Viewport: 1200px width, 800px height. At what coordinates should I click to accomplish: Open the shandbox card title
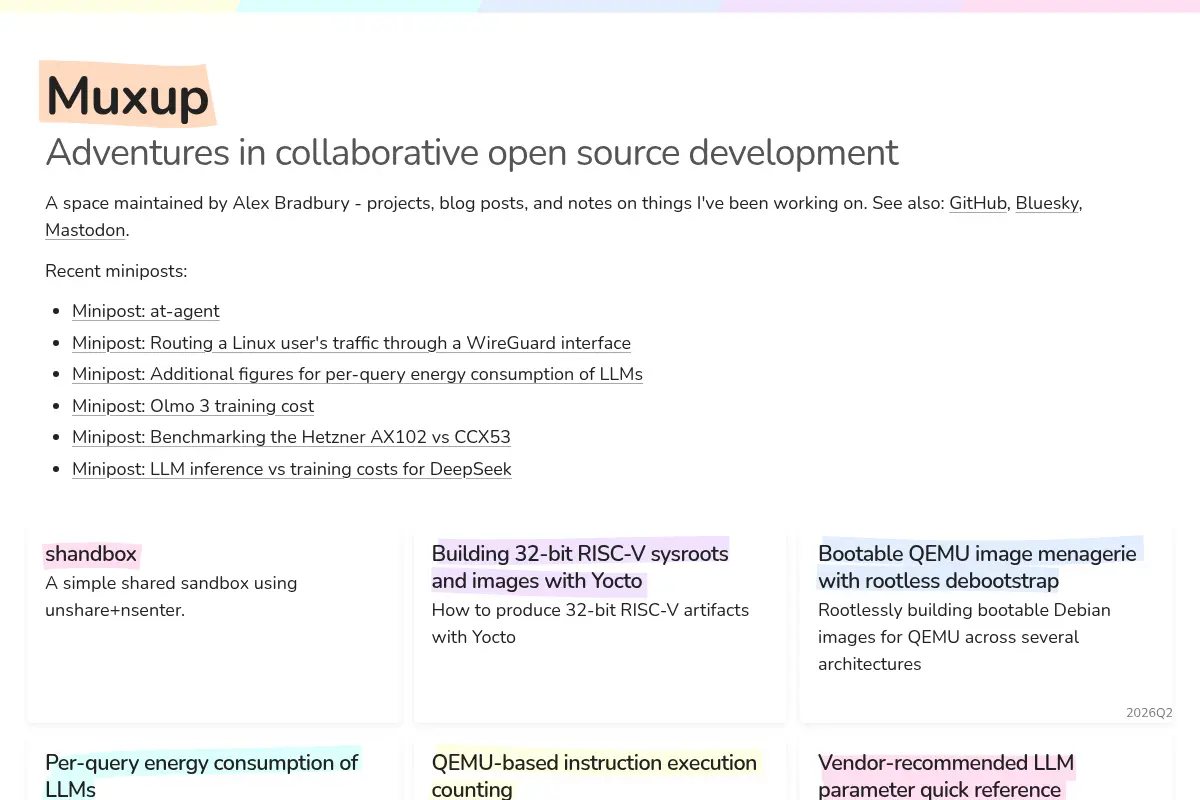91,554
